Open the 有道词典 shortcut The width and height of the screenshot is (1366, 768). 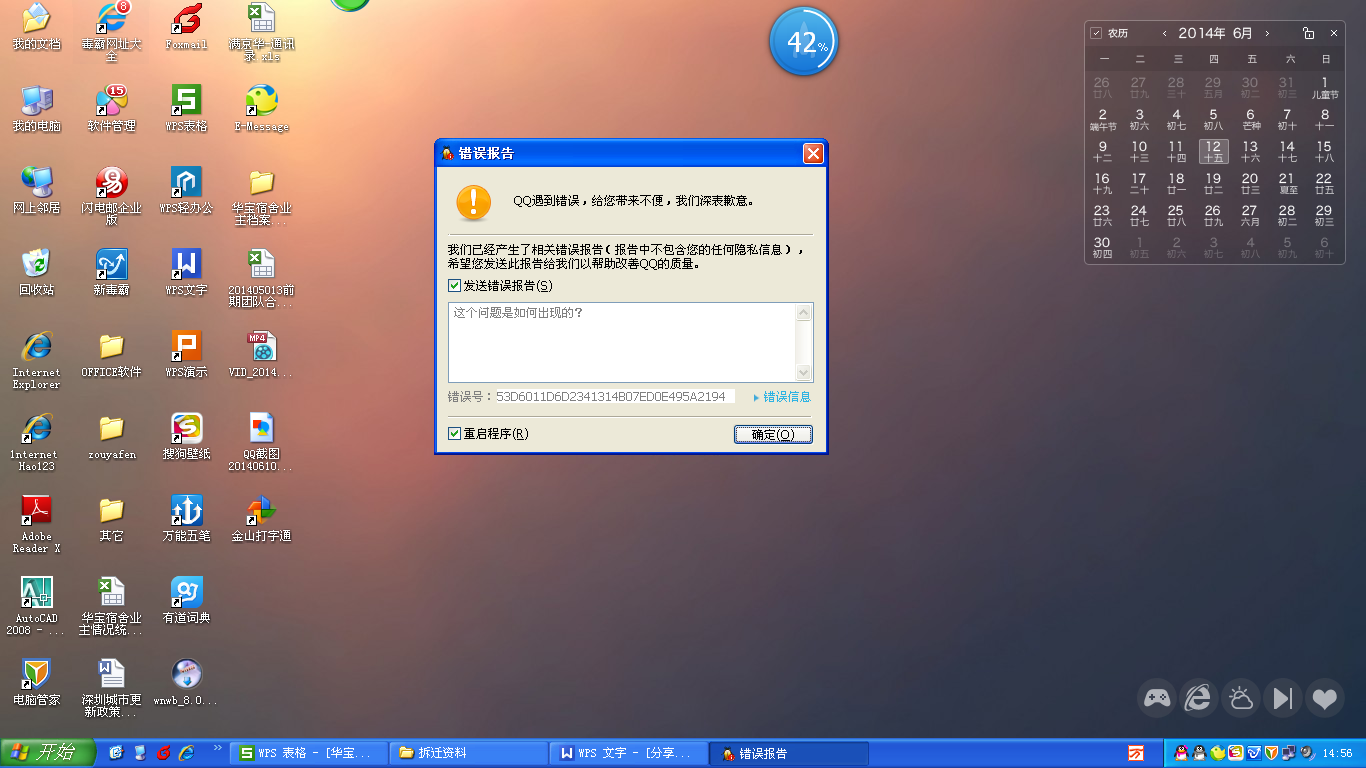tap(186, 601)
